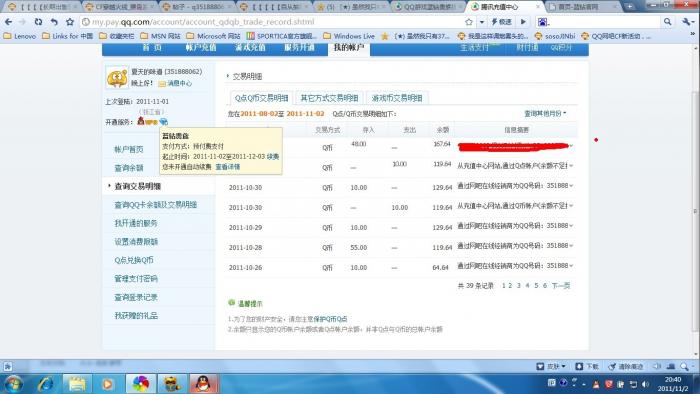700x394 pixels.
Task: Expand details arrow on 2011-10-29 row
Action: (571, 226)
